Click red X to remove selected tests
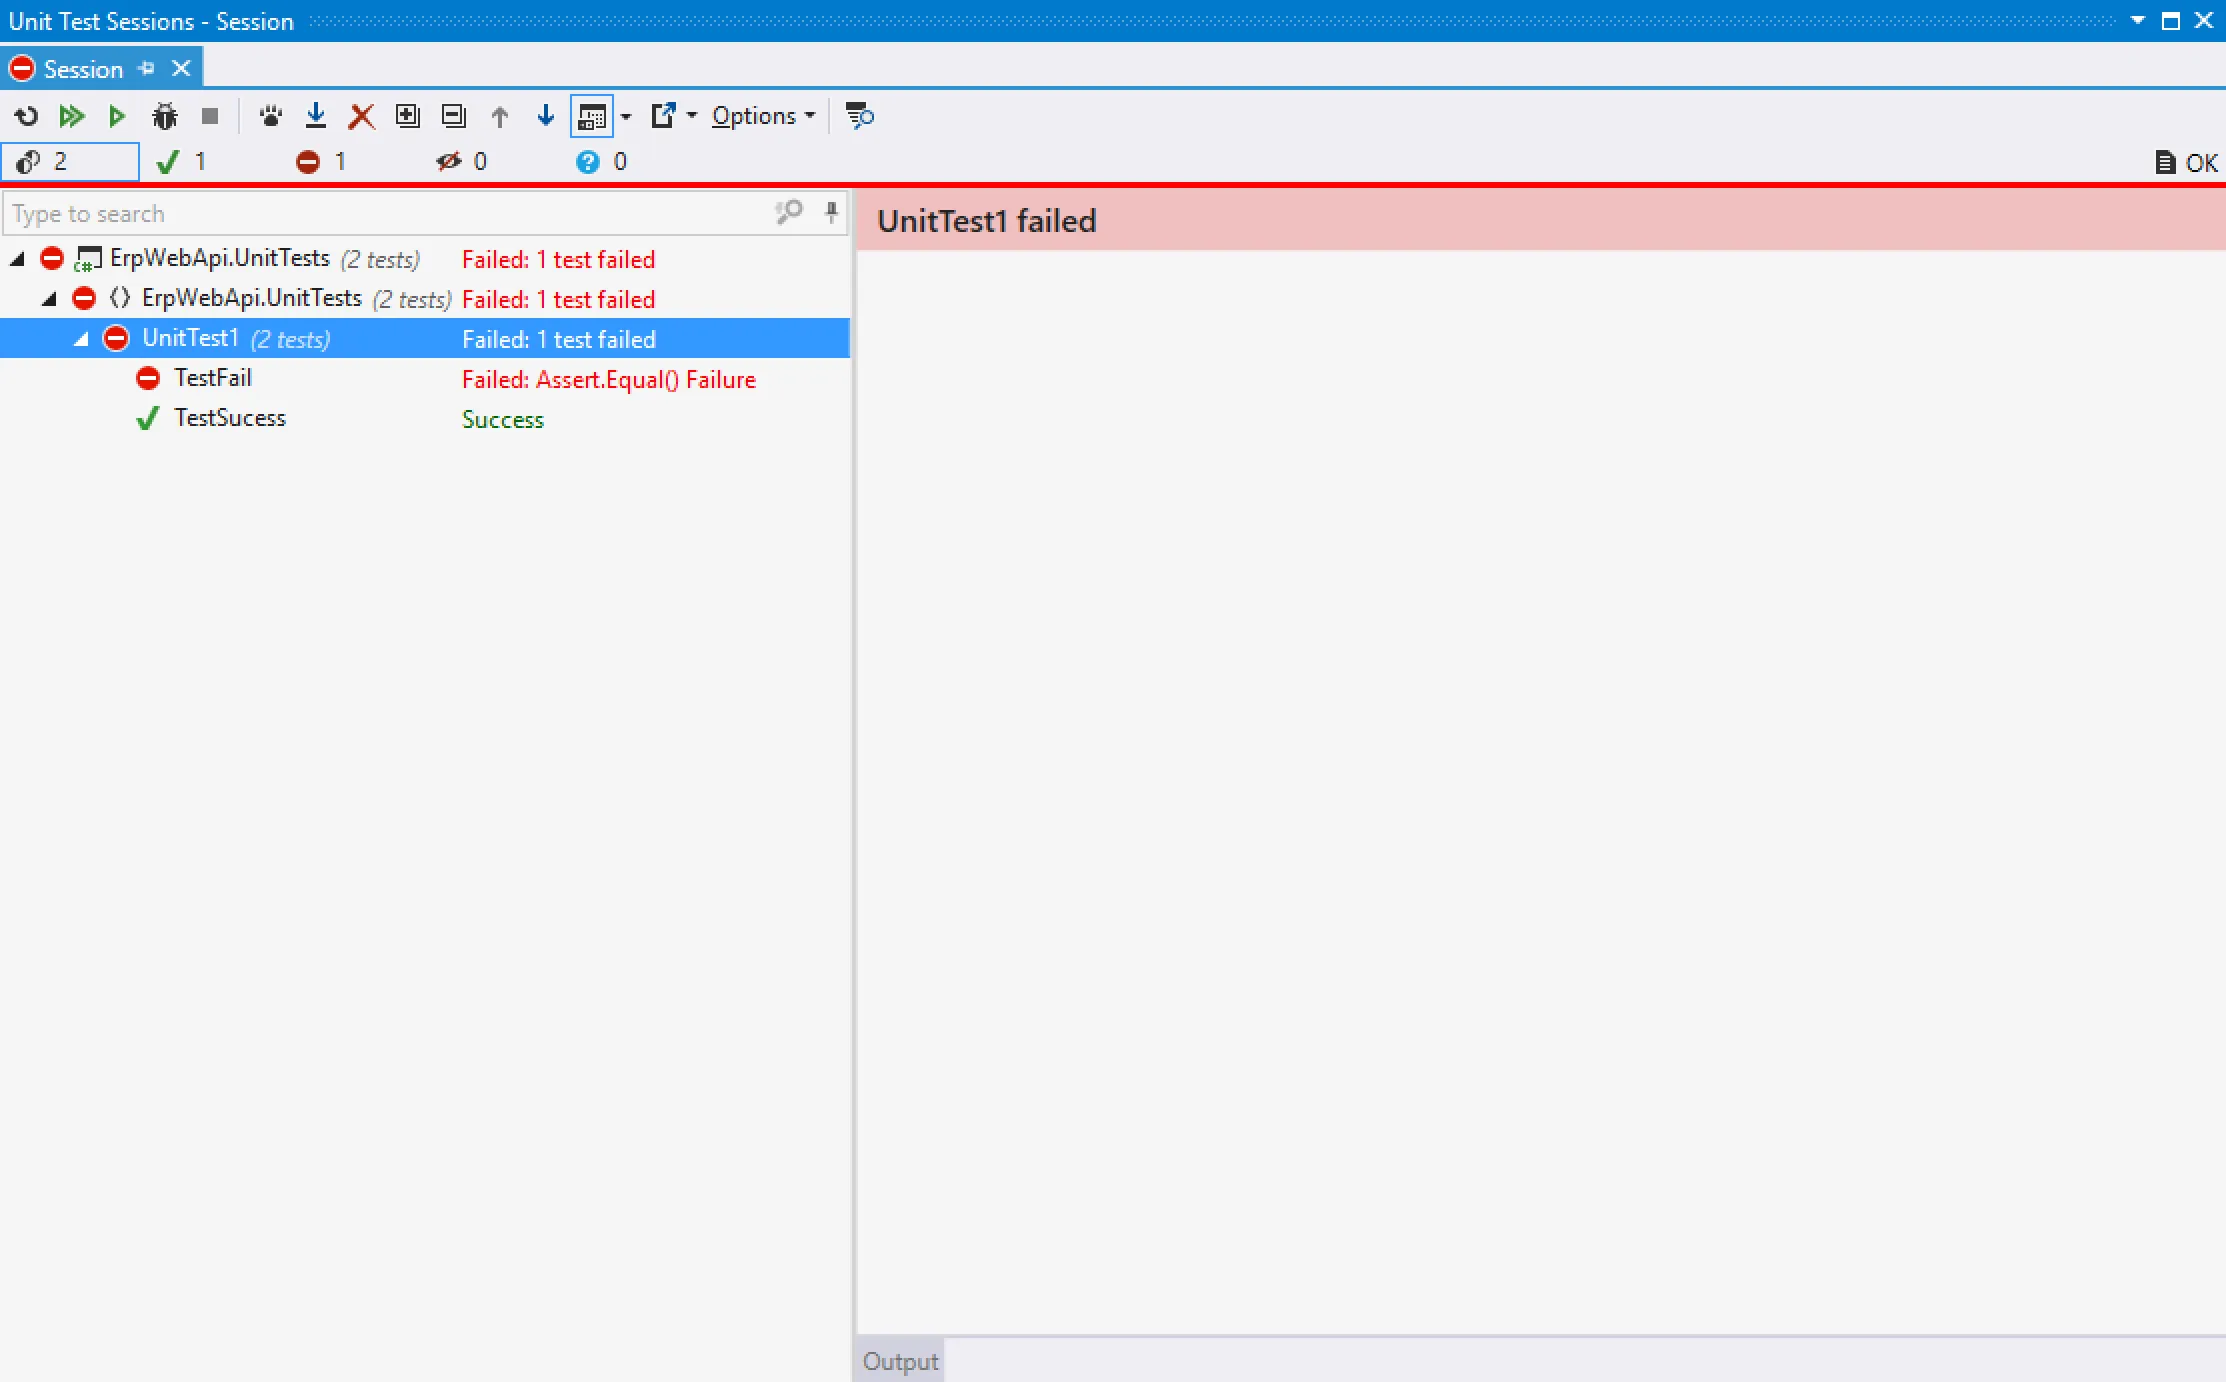2226x1382 pixels. pos(361,116)
